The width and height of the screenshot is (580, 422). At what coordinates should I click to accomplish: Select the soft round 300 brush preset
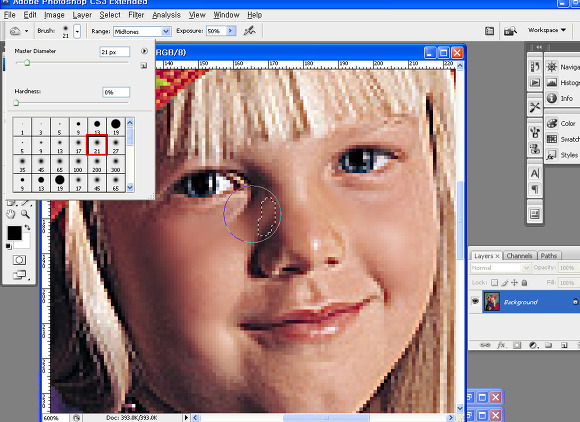(x=116, y=164)
